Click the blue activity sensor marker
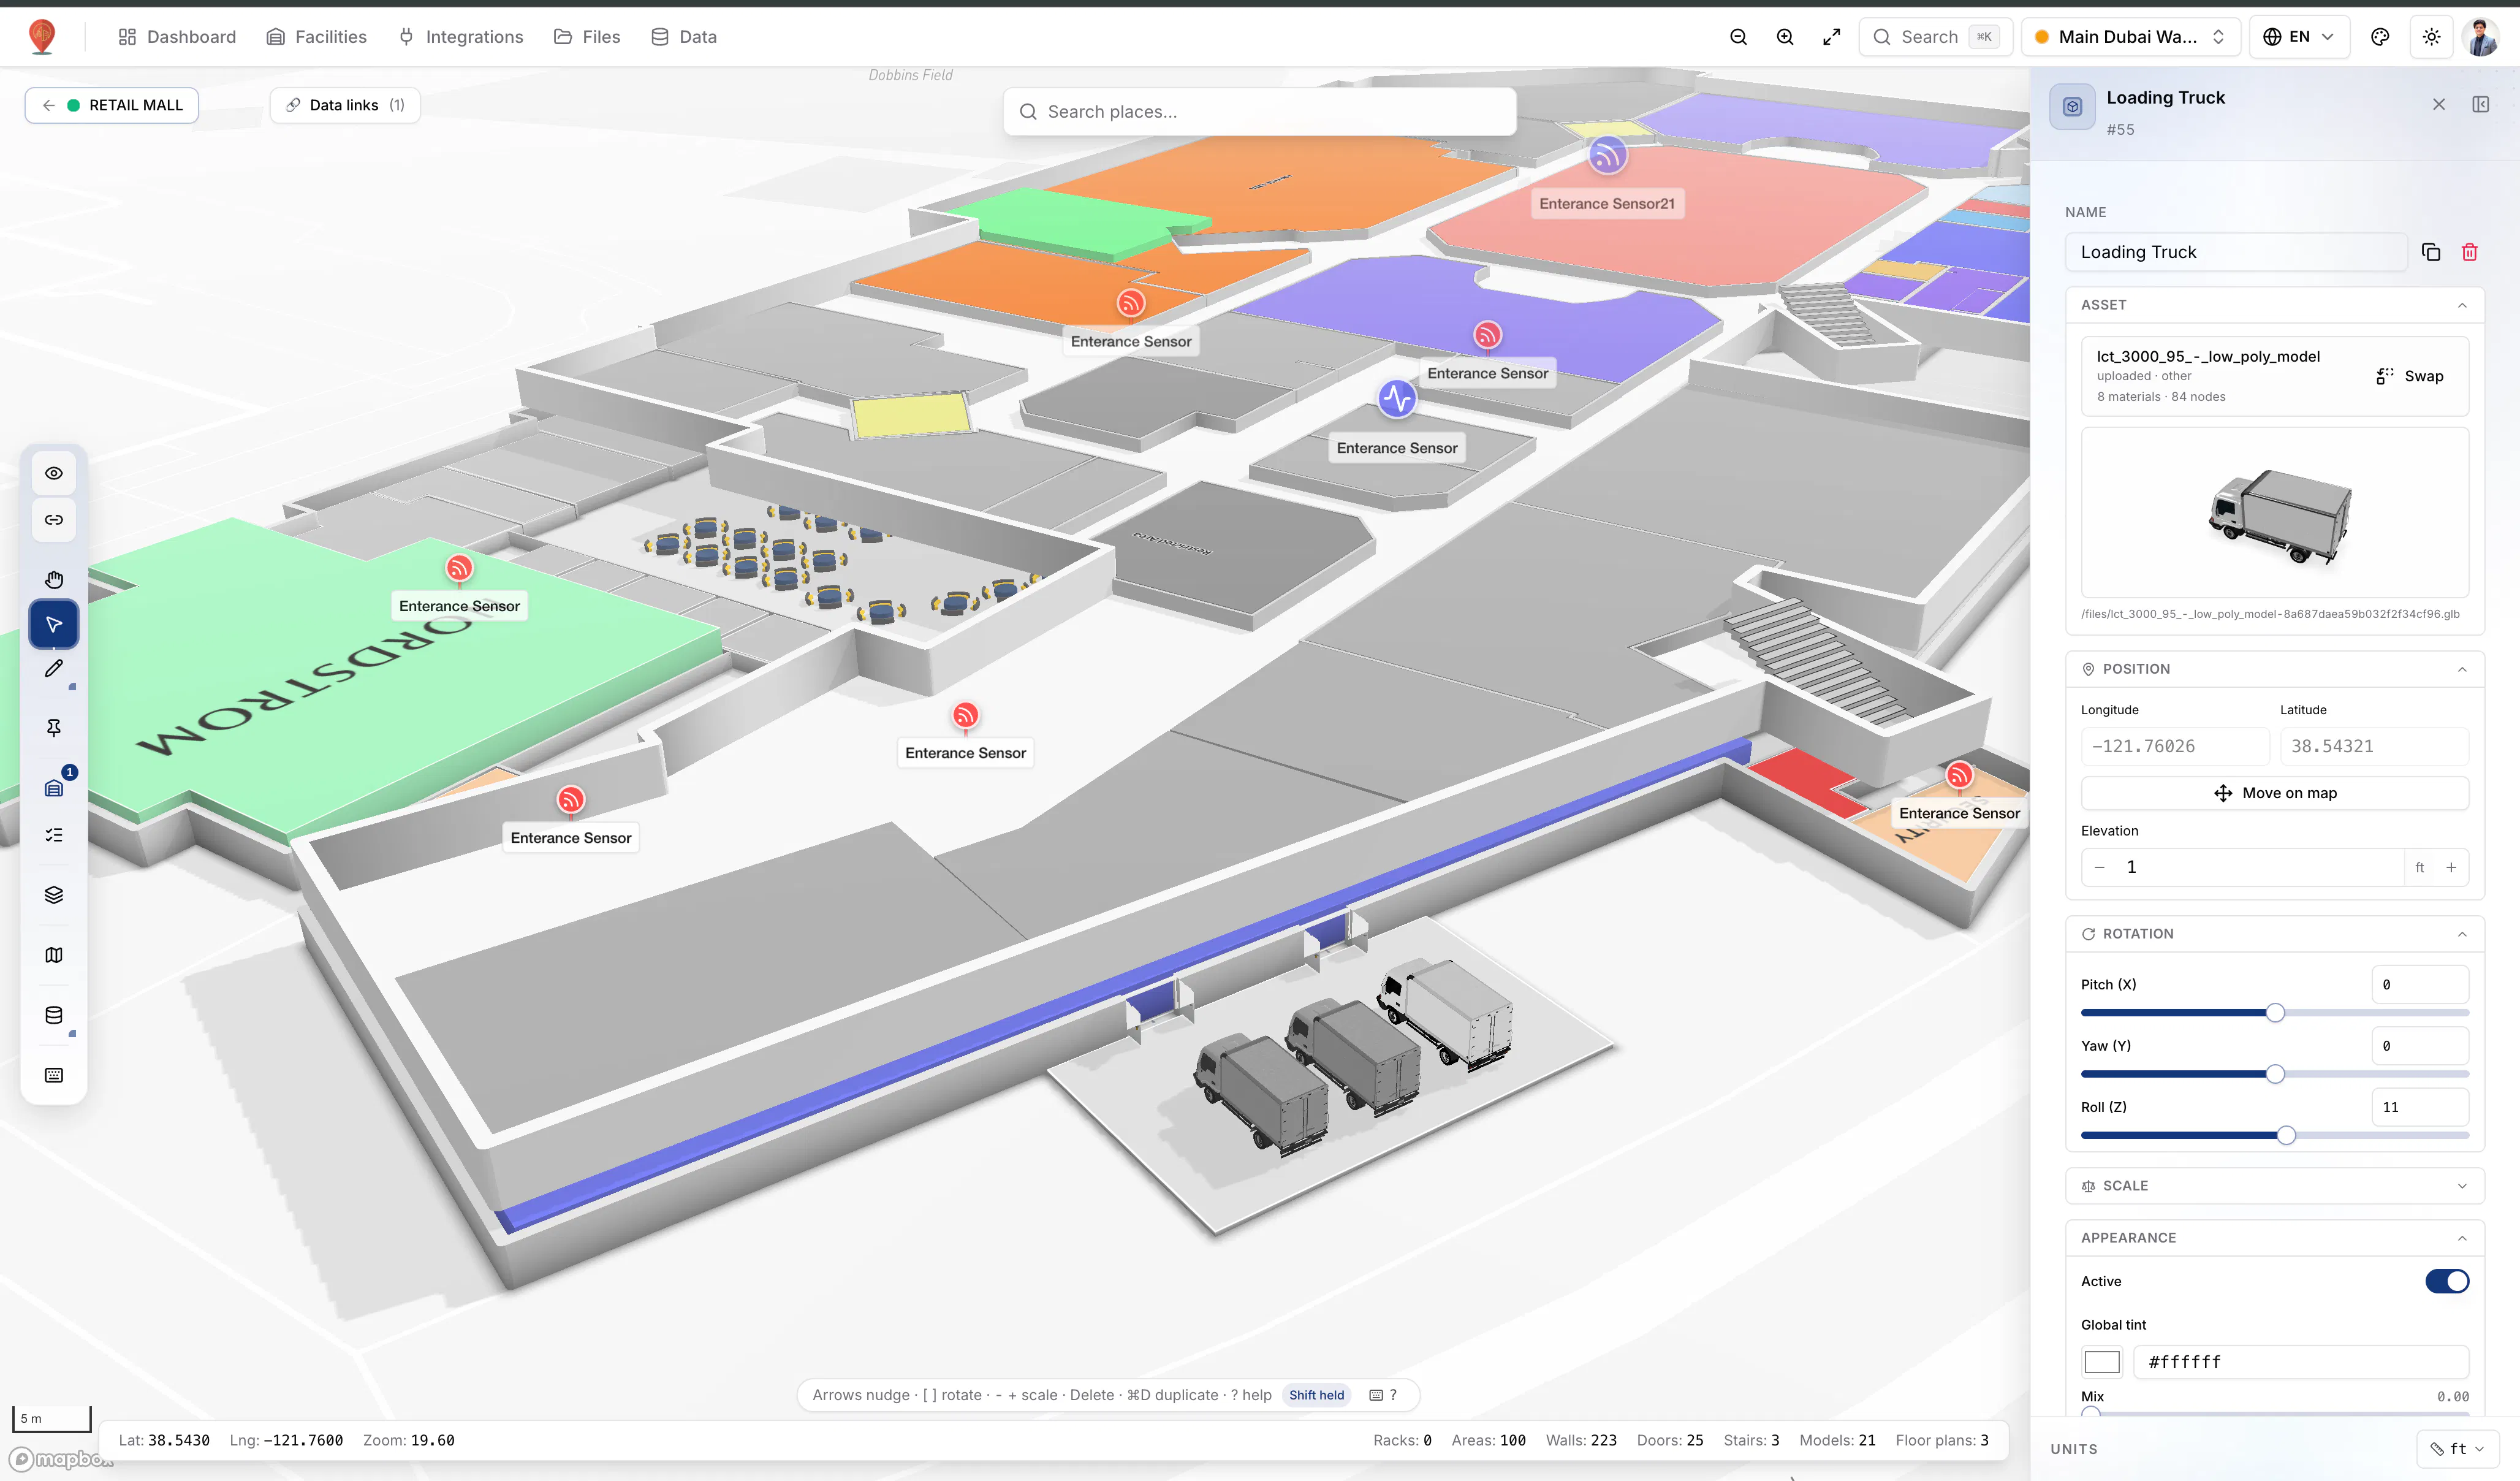The height and width of the screenshot is (1481, 2520). 1397,399
